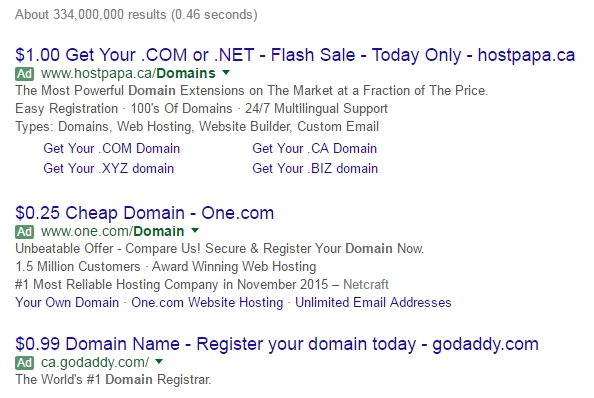Visit the Unlimited Email Addresses link
This screenshot has width=594, height=398.
(x=373, y=303)
